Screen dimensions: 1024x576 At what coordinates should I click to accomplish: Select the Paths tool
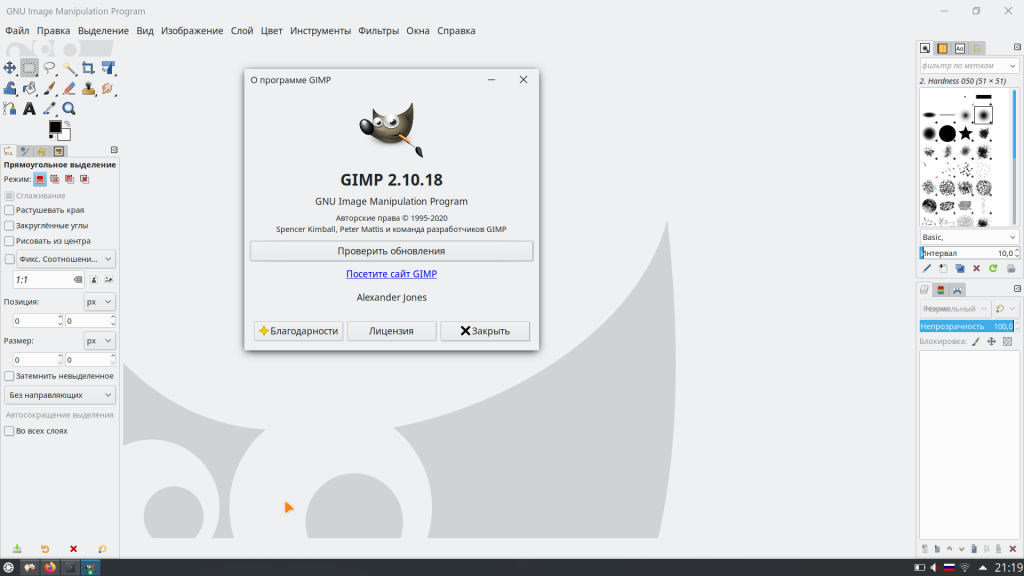coord(10,108)
